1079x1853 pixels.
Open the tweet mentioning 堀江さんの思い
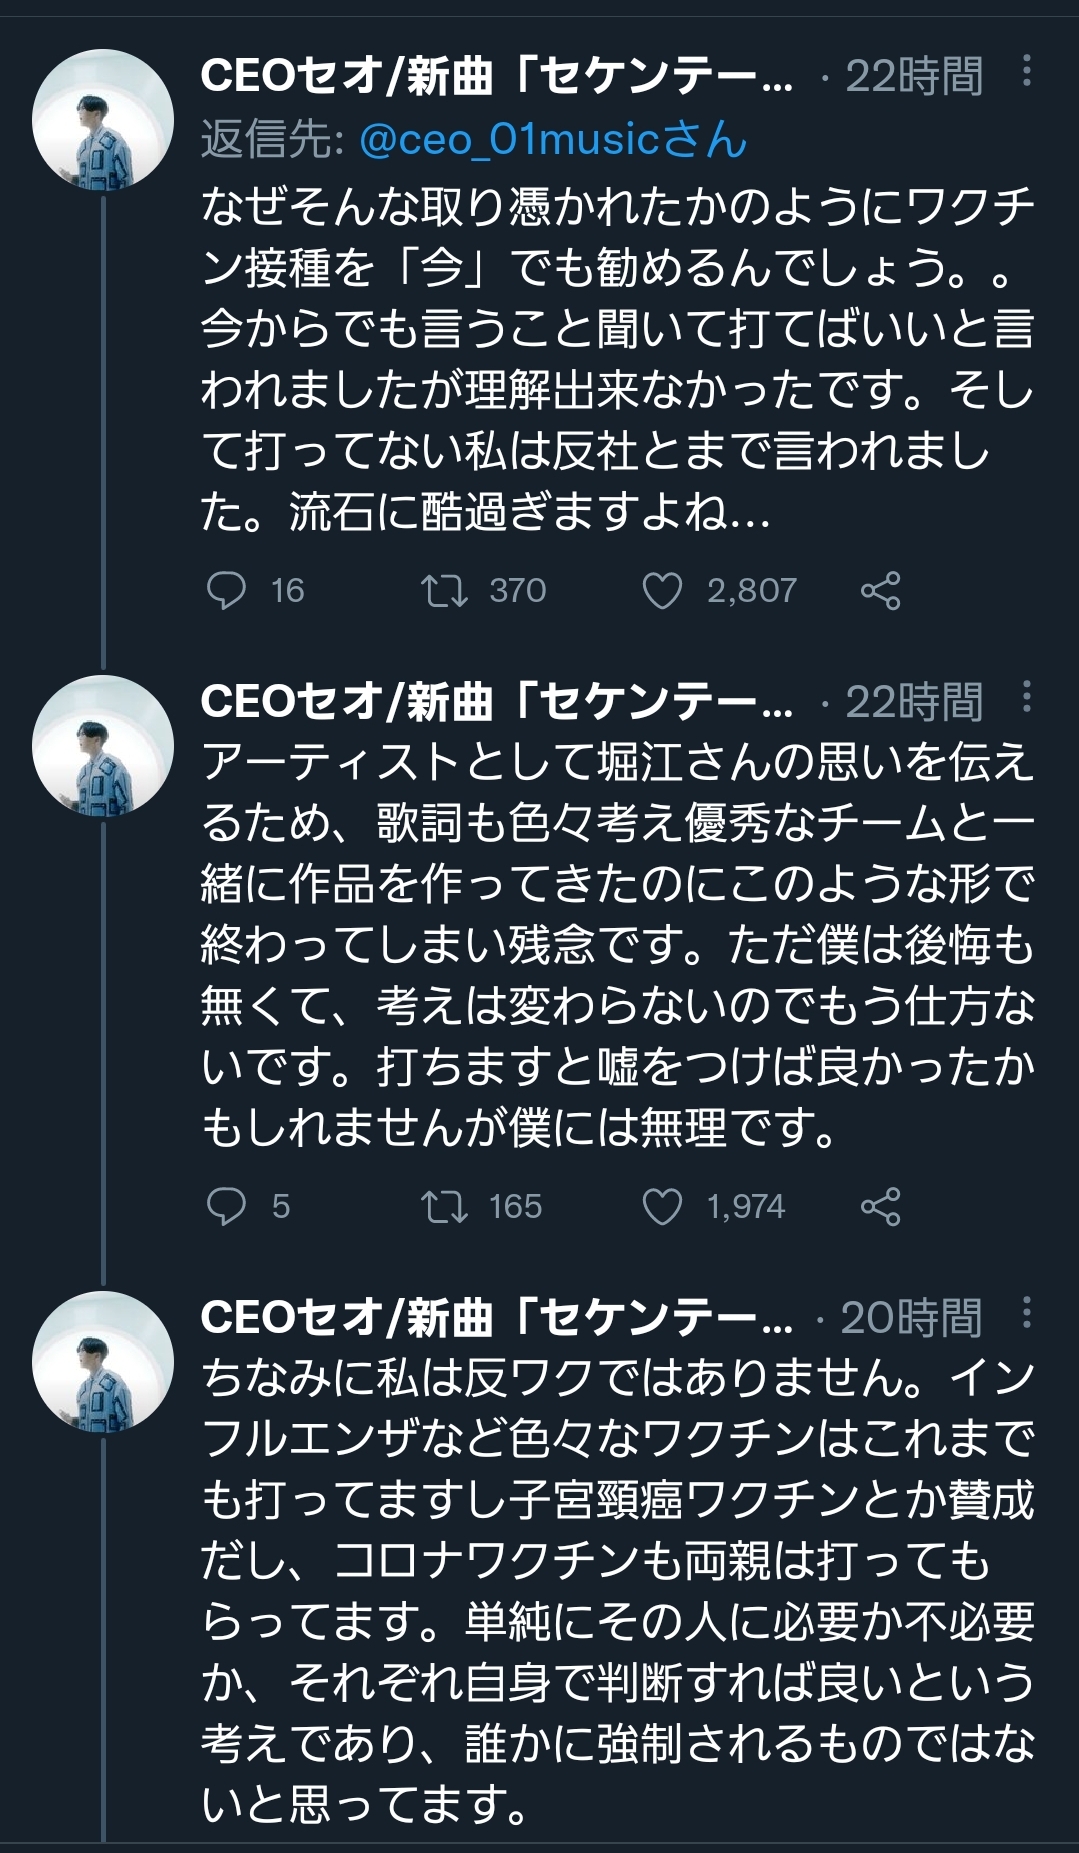coord(617,945)
